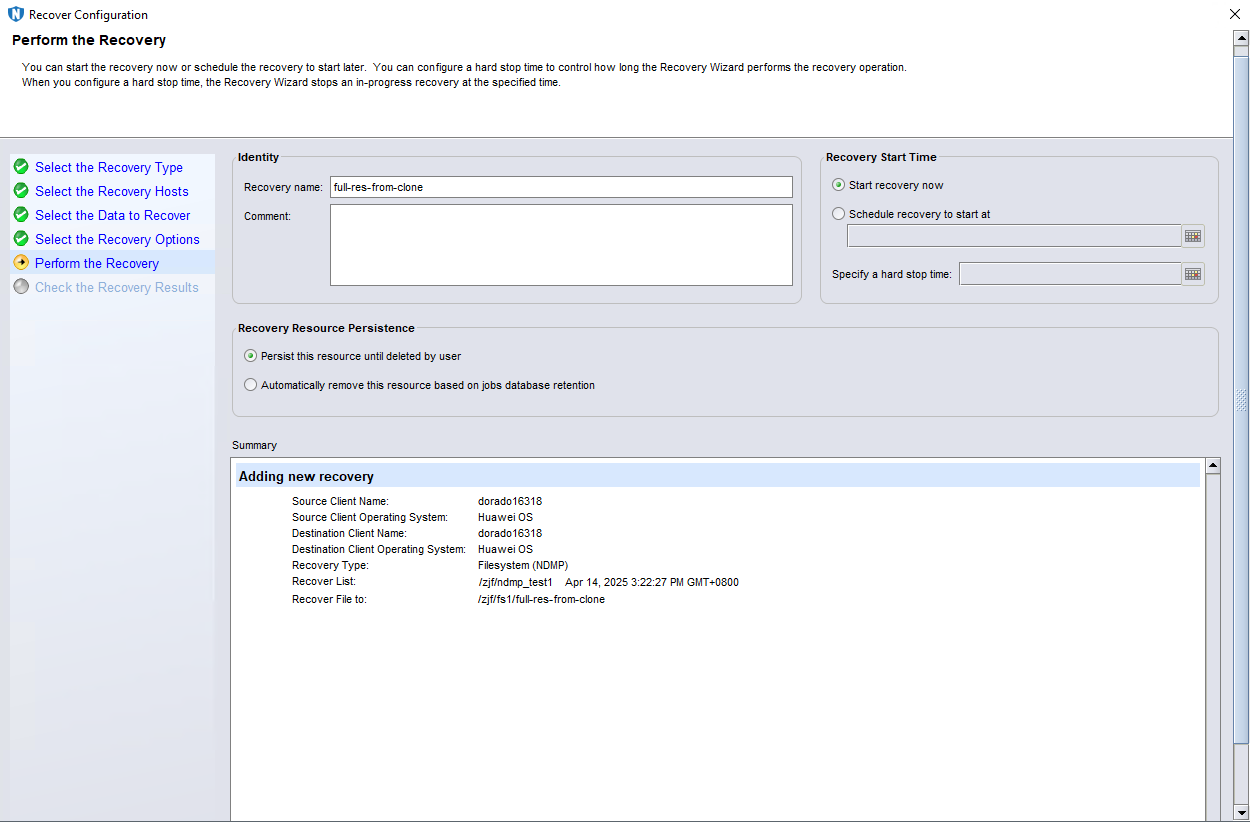Click the Recovery name input field

[x=561, y=187]
